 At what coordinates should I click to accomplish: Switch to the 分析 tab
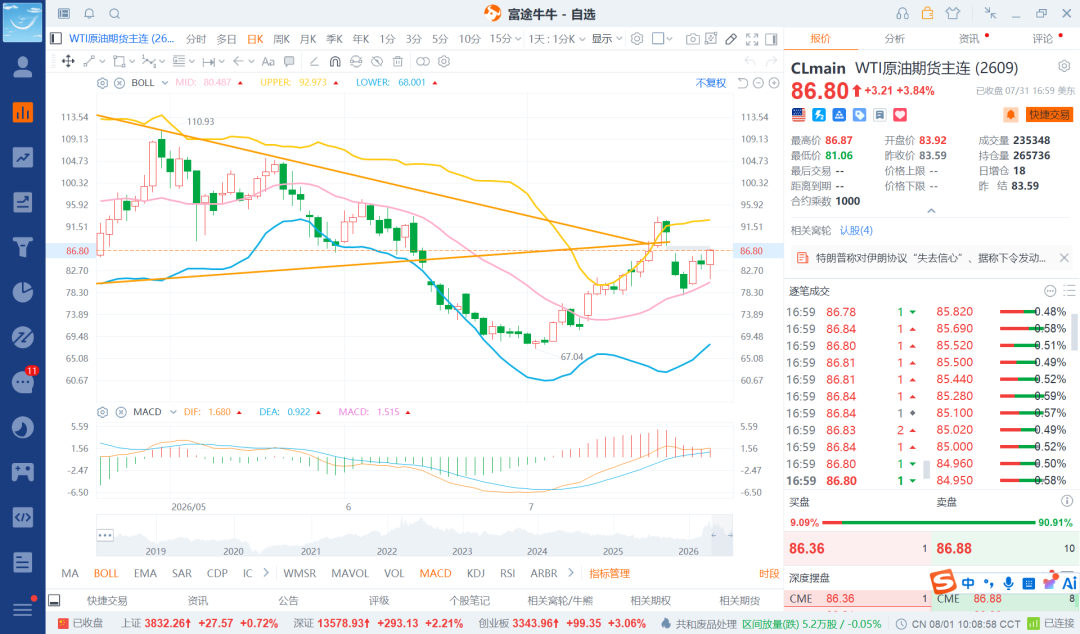tap(894, 39)
